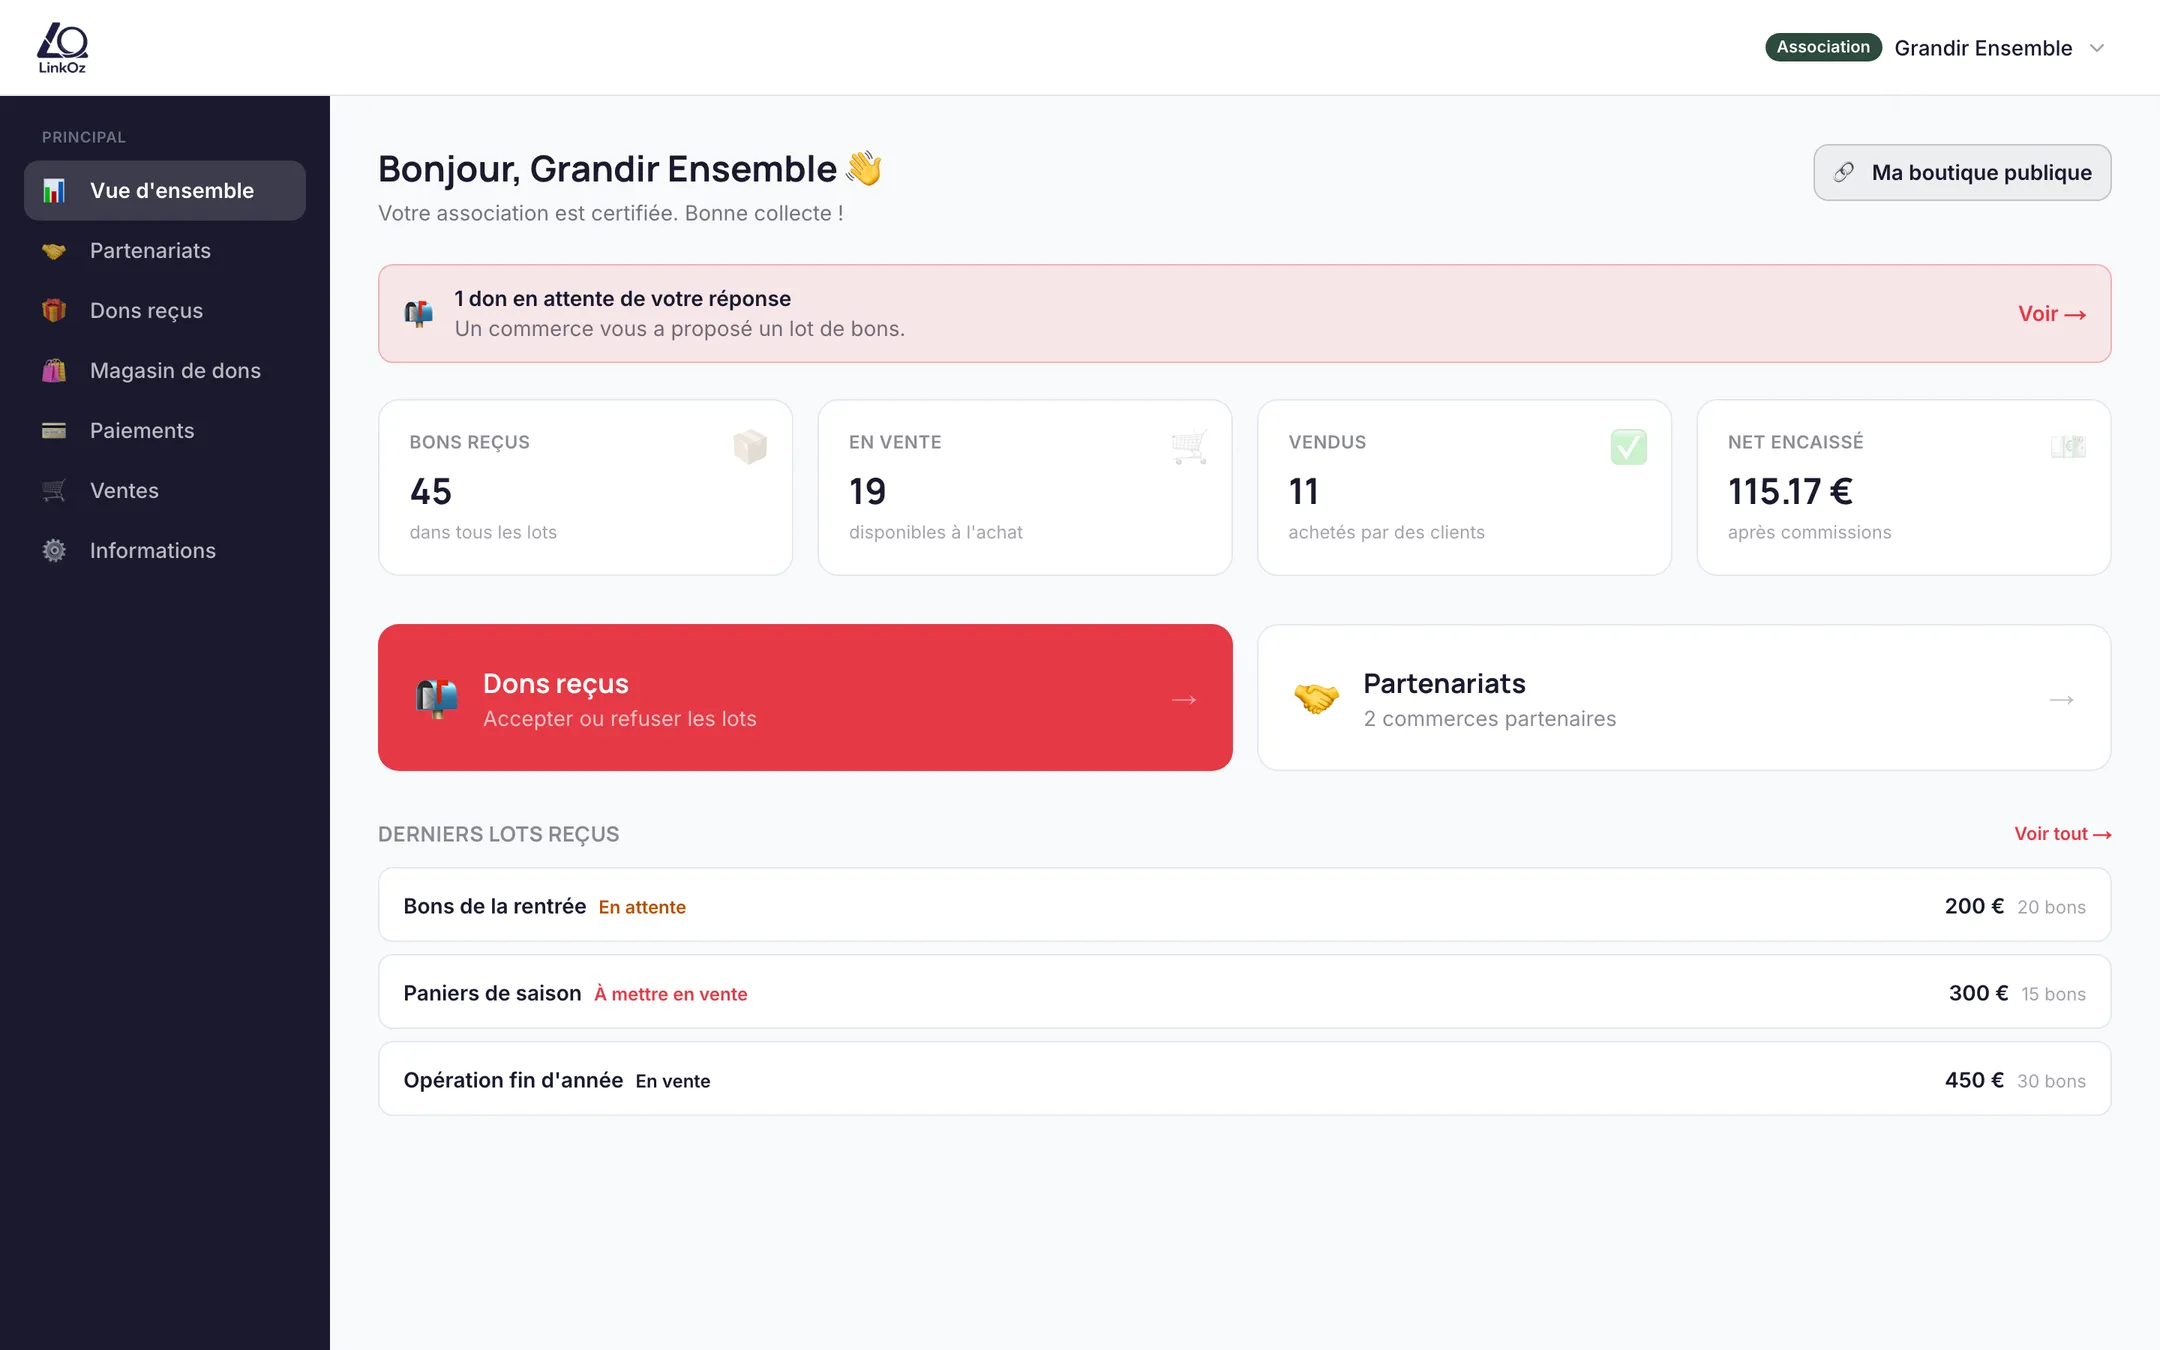The width and height of the screenshot is (2160, 1350).
Task: Click the Voir link in the pending donation alert
Action: (2052, 314)
